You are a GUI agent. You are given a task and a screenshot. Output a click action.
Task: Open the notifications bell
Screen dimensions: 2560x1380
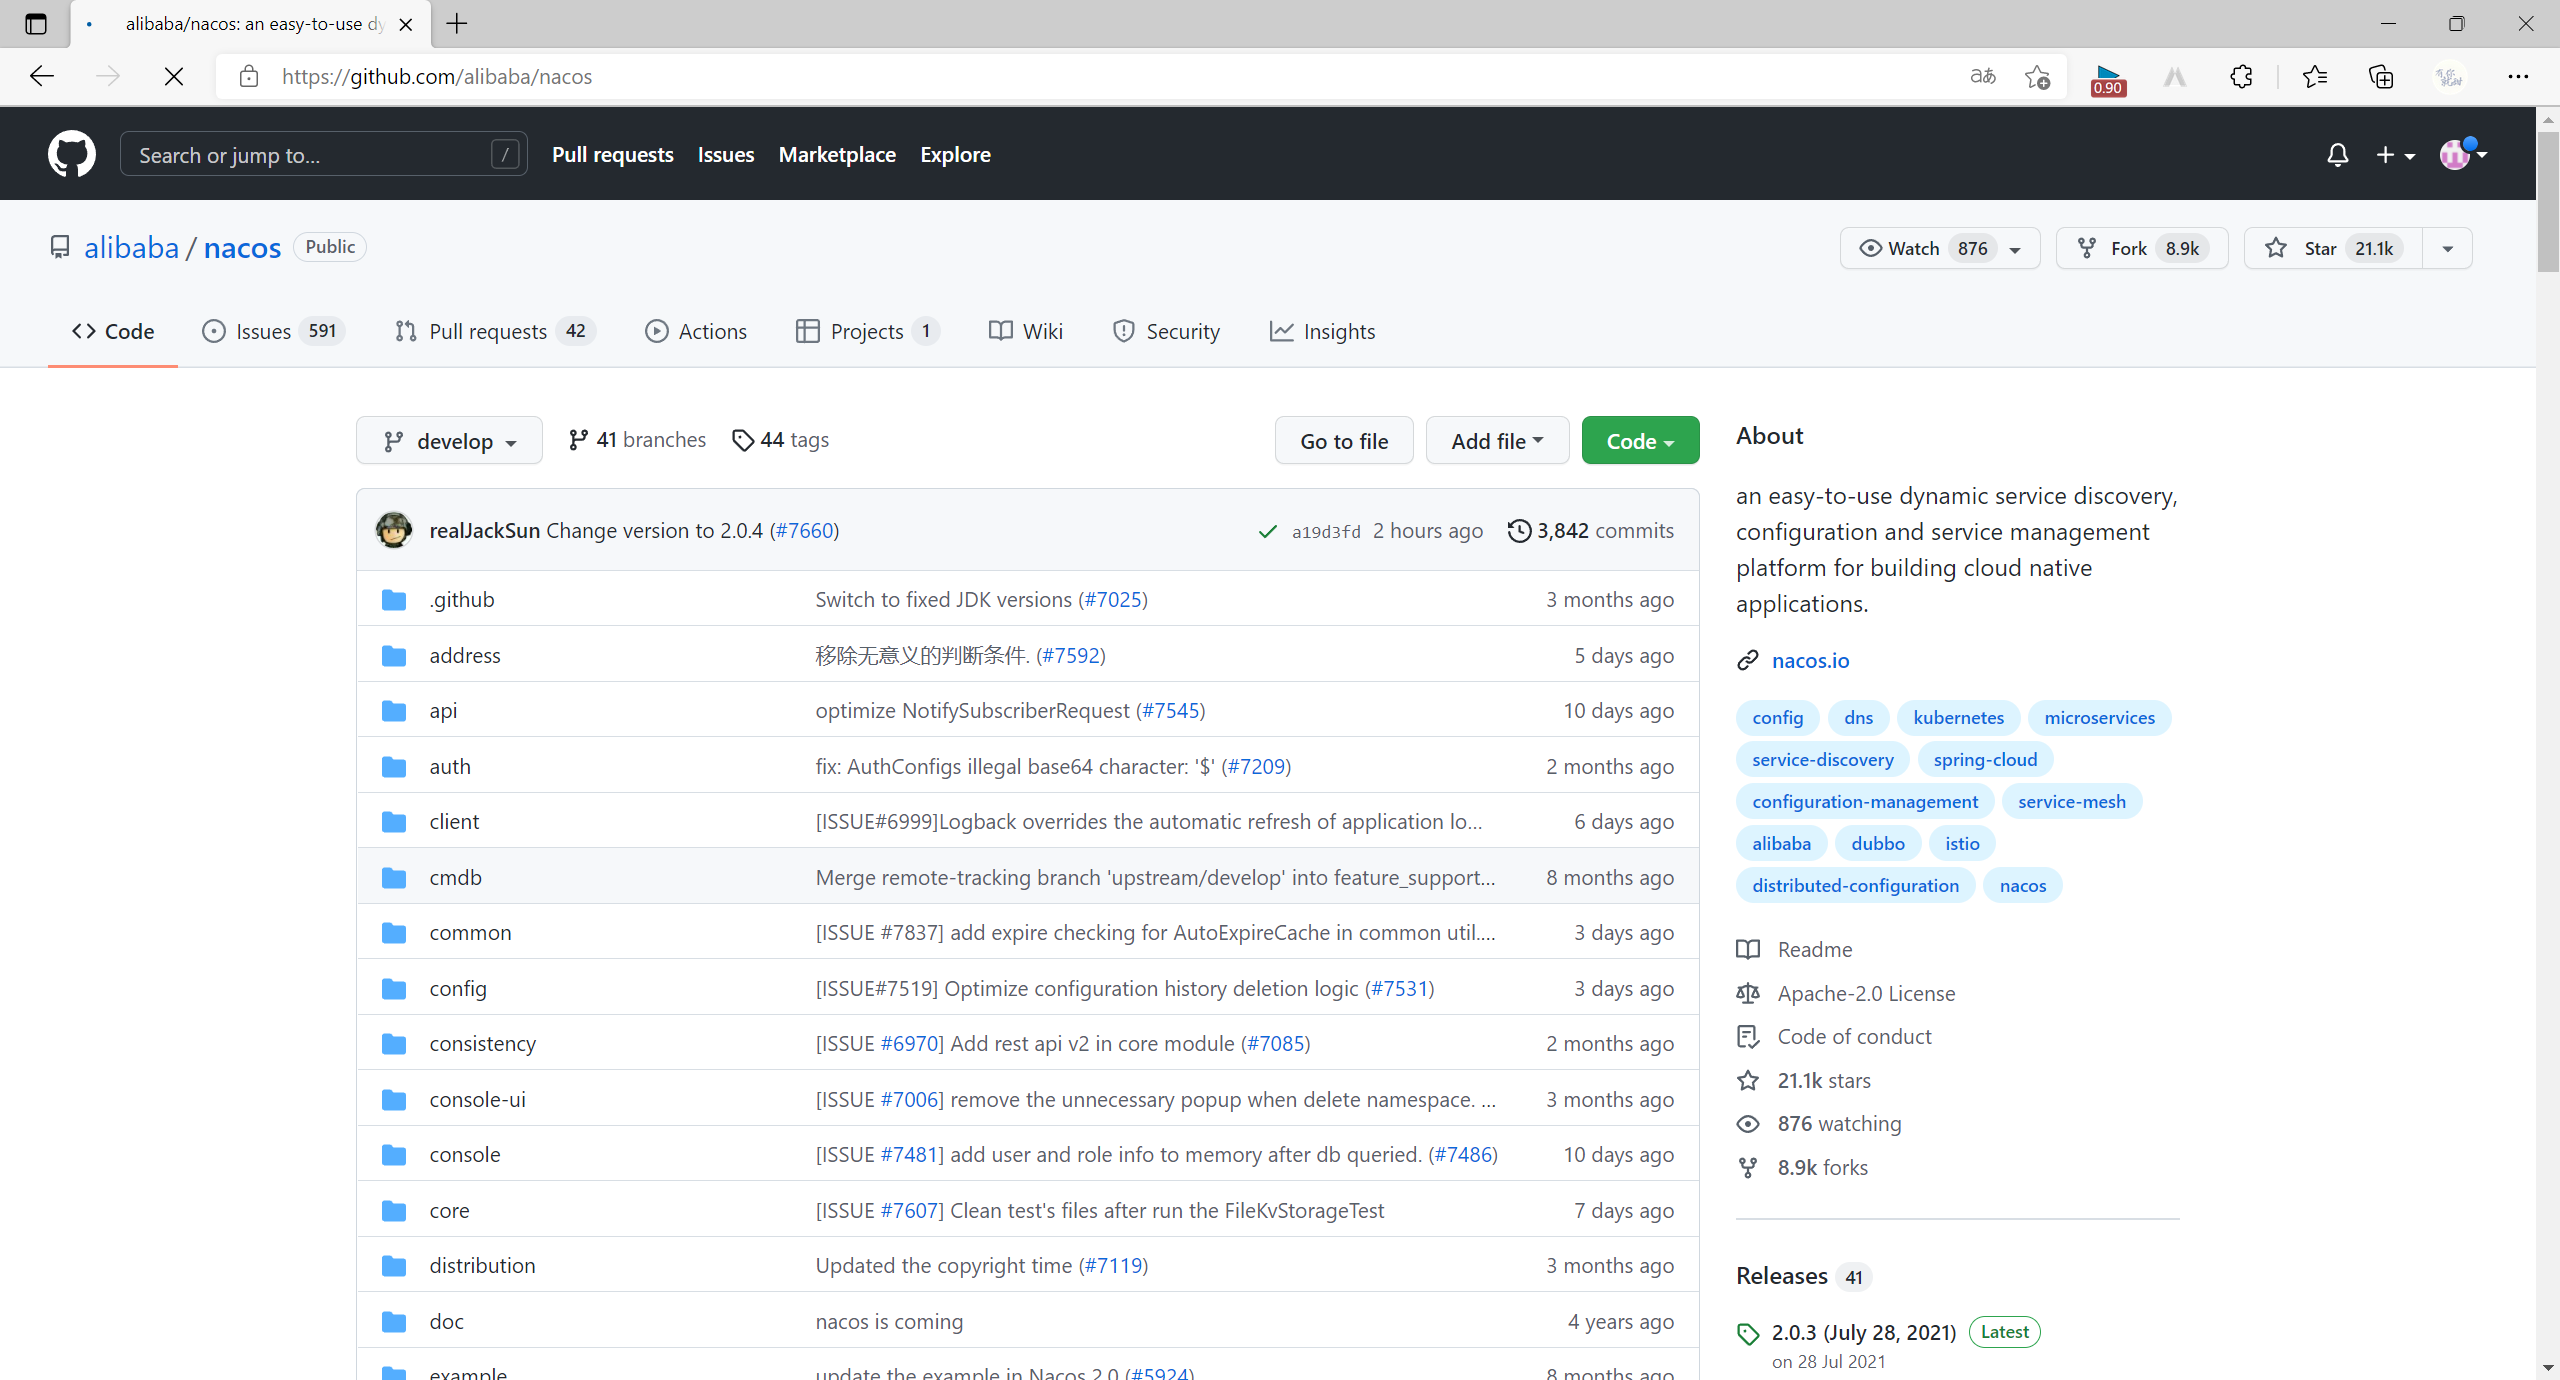[x=2337, y=154]
